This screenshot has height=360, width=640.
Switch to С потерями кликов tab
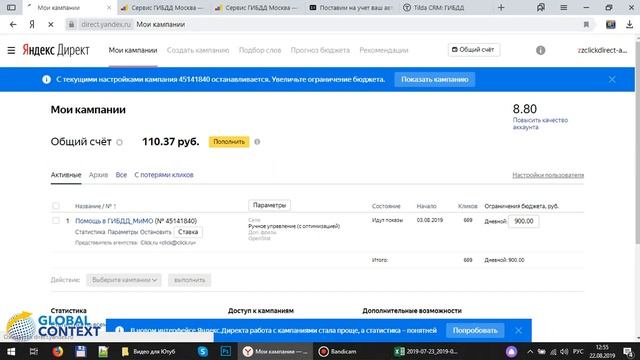click(x=164, y=175)
